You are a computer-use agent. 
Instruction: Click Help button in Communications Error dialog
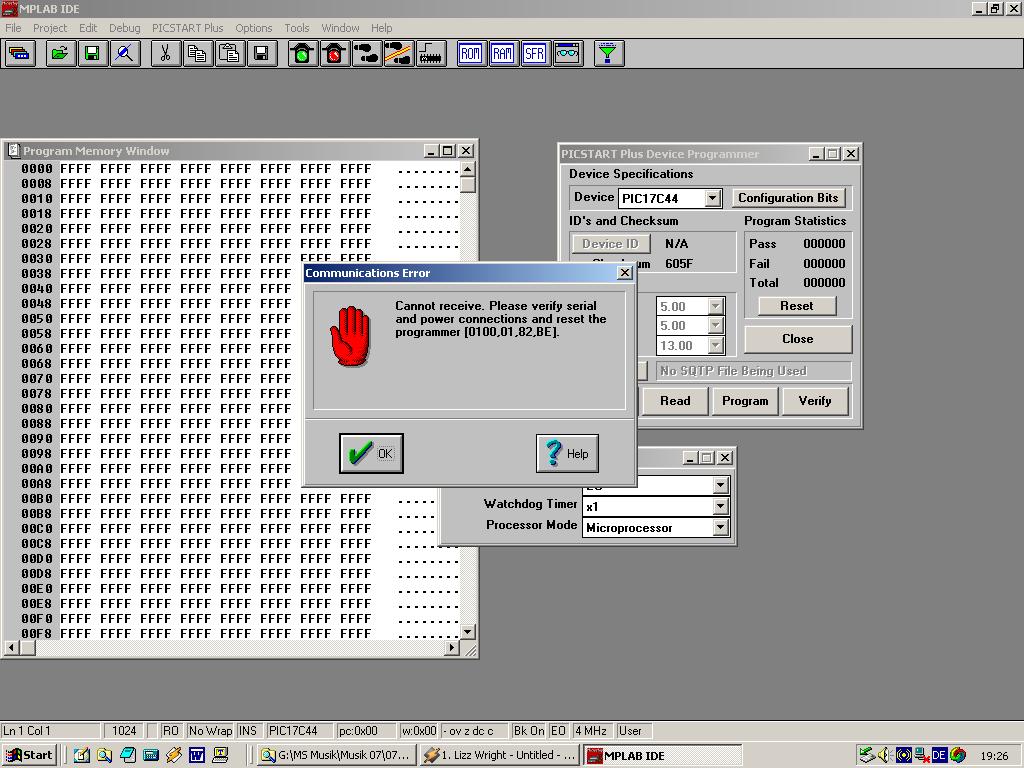(x=567, y=453)
